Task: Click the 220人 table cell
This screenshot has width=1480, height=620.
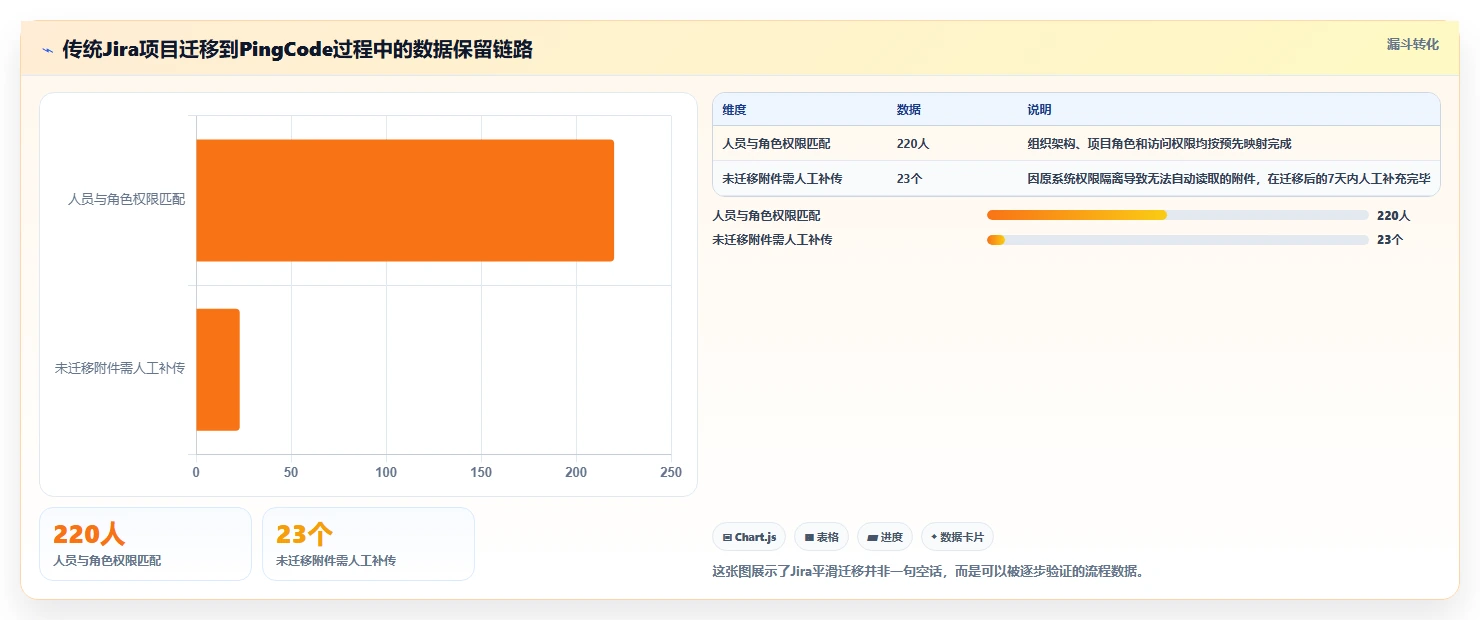Action: 913,144
